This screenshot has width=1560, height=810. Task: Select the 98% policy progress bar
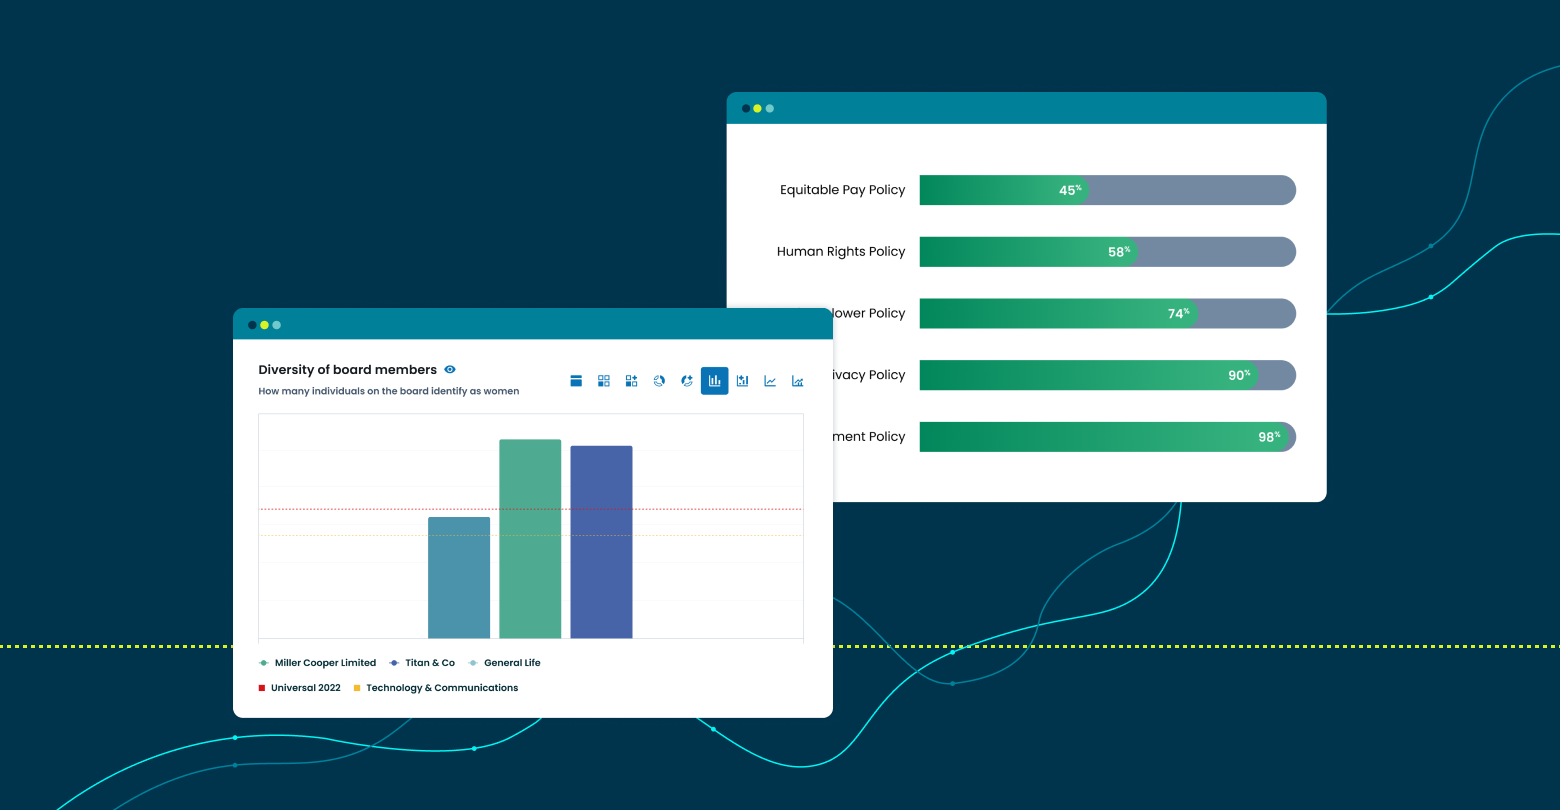click(x=1108, y=437)
